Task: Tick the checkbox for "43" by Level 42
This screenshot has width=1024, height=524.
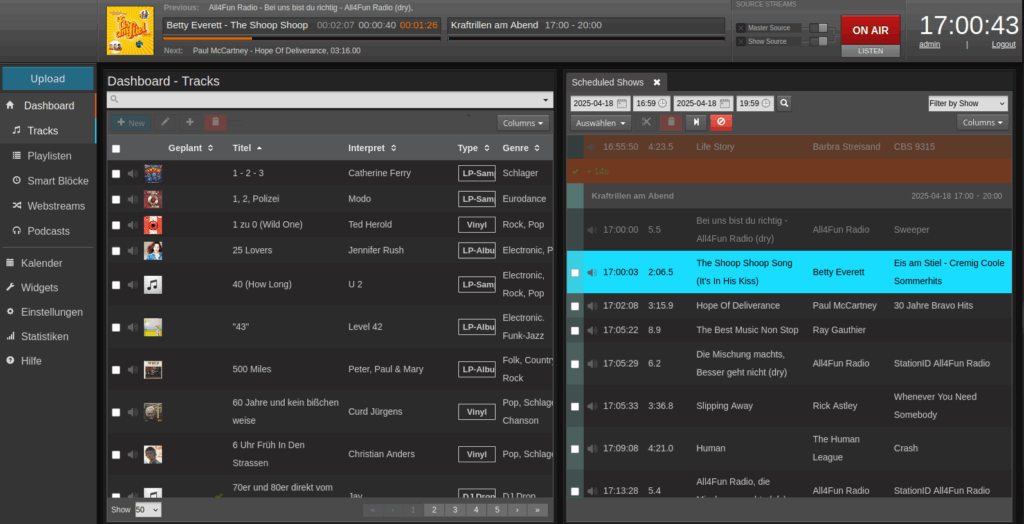Action: pos(116,327)
